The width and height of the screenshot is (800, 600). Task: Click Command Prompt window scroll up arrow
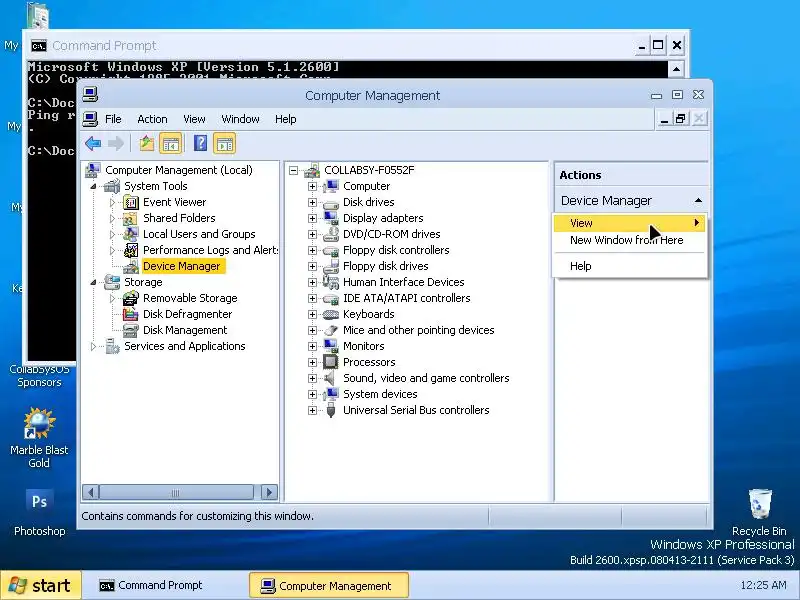pyautogui.click(x=676, y=69)
